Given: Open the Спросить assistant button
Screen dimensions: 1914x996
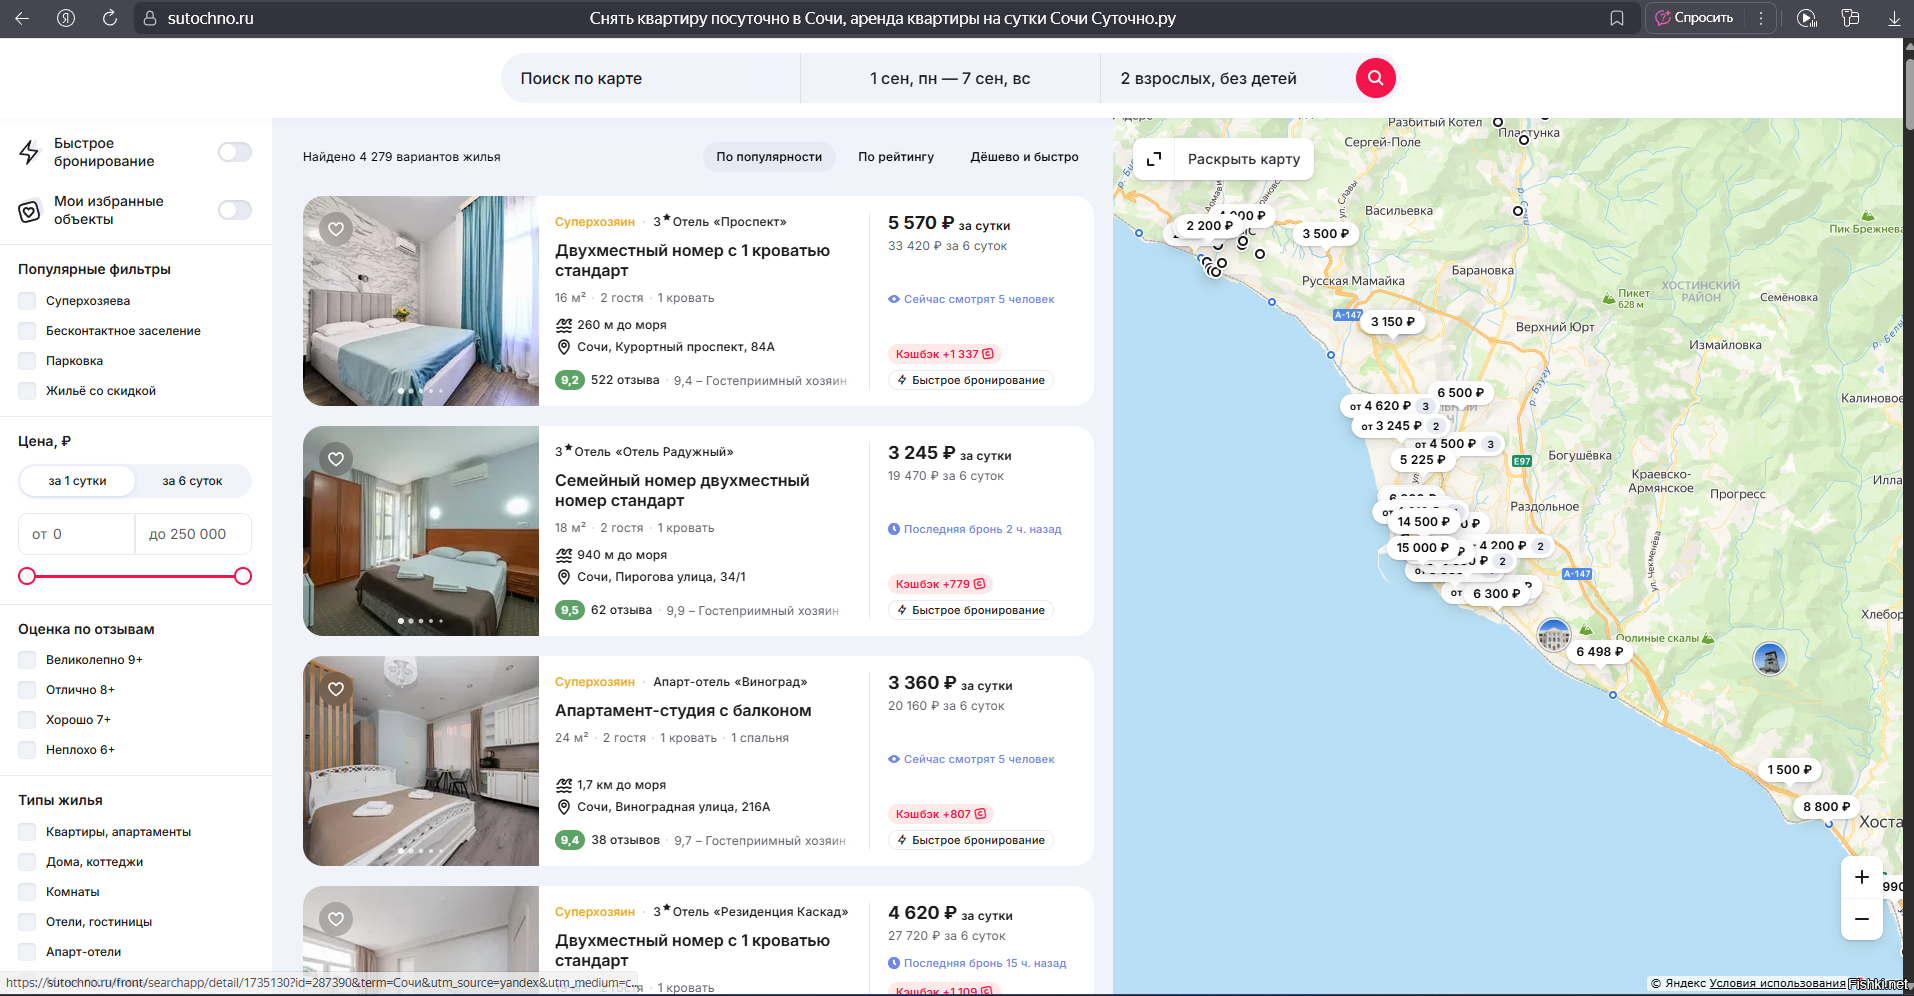Looking at the screenshot, I should [x=1695, y=18].
